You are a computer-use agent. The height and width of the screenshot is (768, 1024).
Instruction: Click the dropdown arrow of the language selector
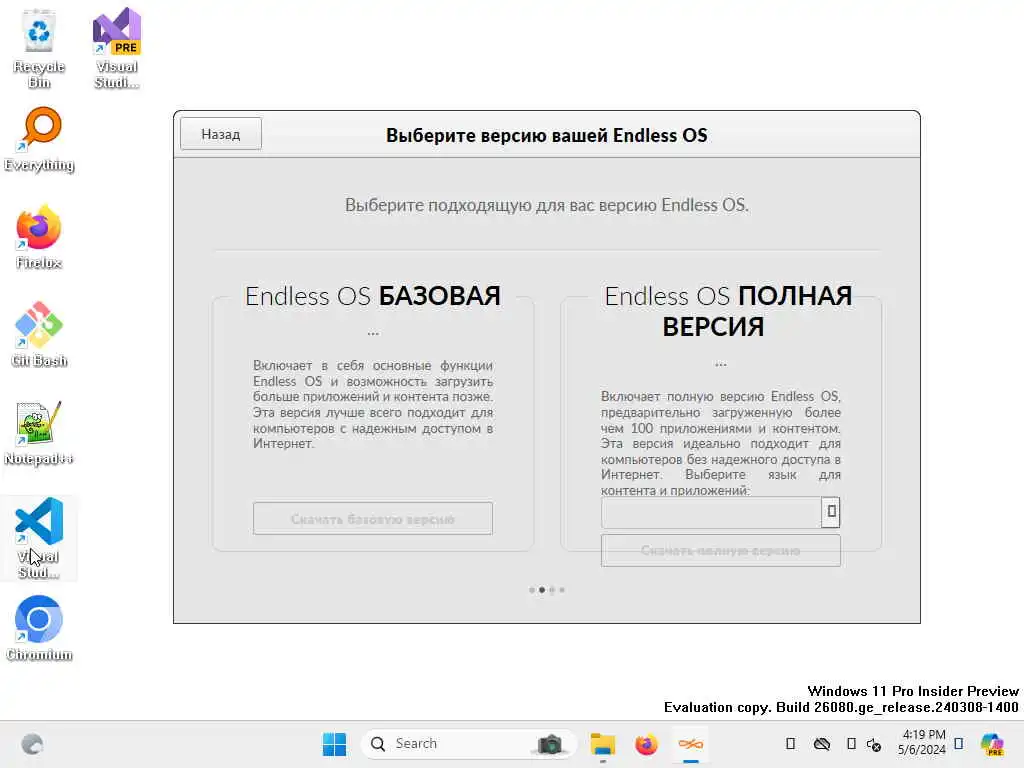[831, 512]
